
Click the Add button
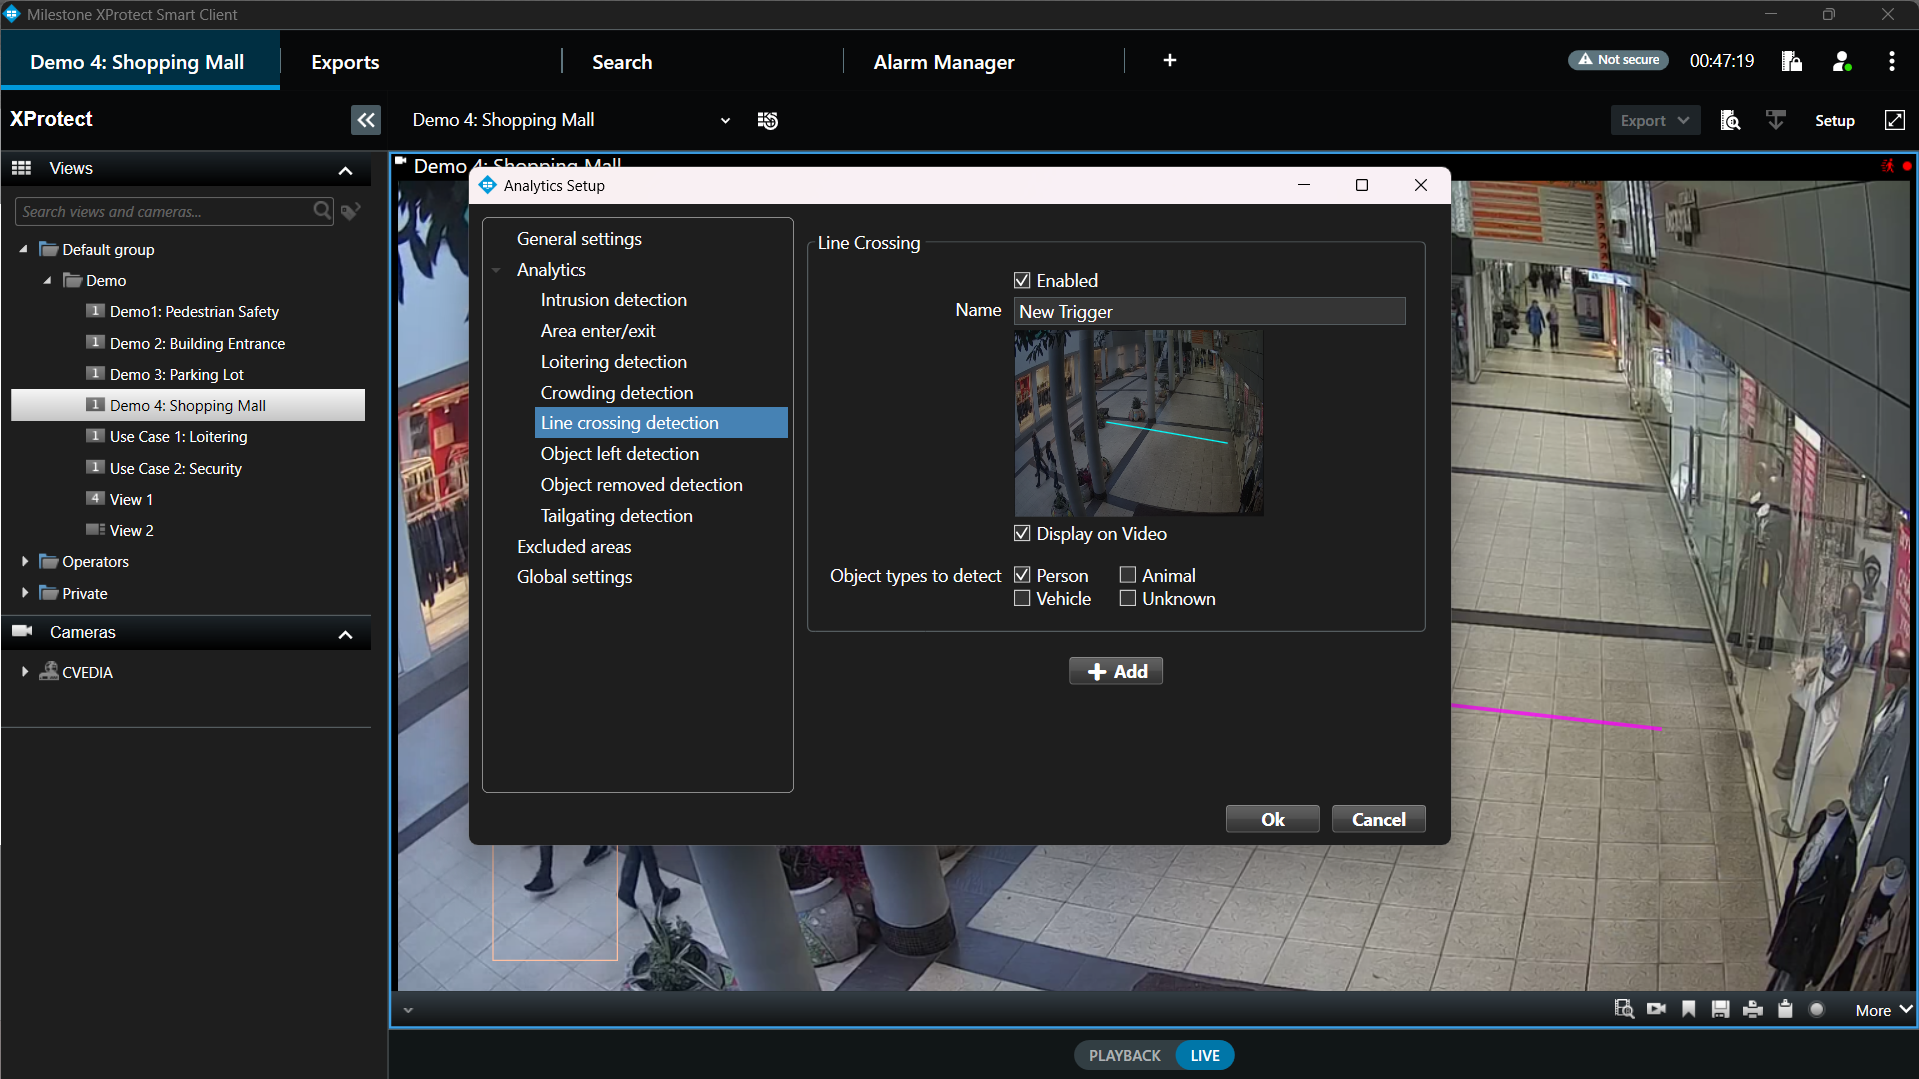point(1116,671)
